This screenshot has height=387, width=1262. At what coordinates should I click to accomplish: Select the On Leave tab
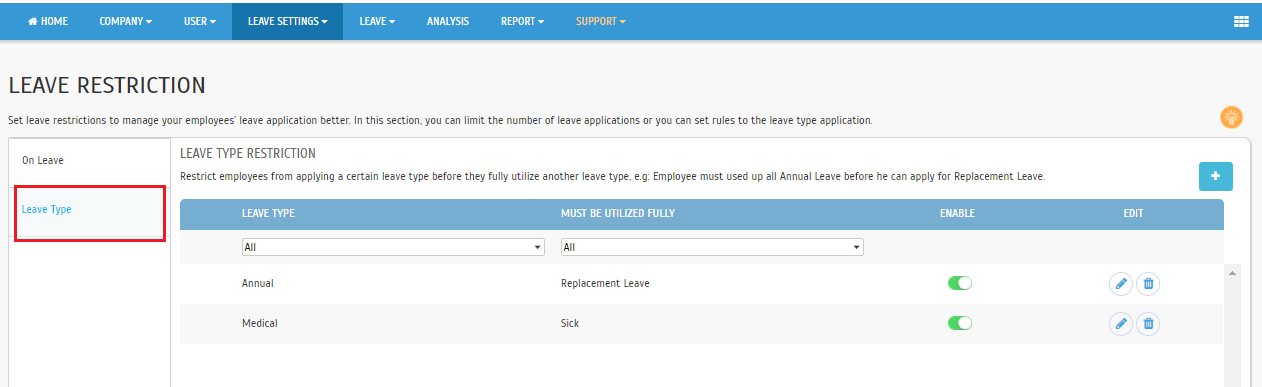tap(90, 161)
